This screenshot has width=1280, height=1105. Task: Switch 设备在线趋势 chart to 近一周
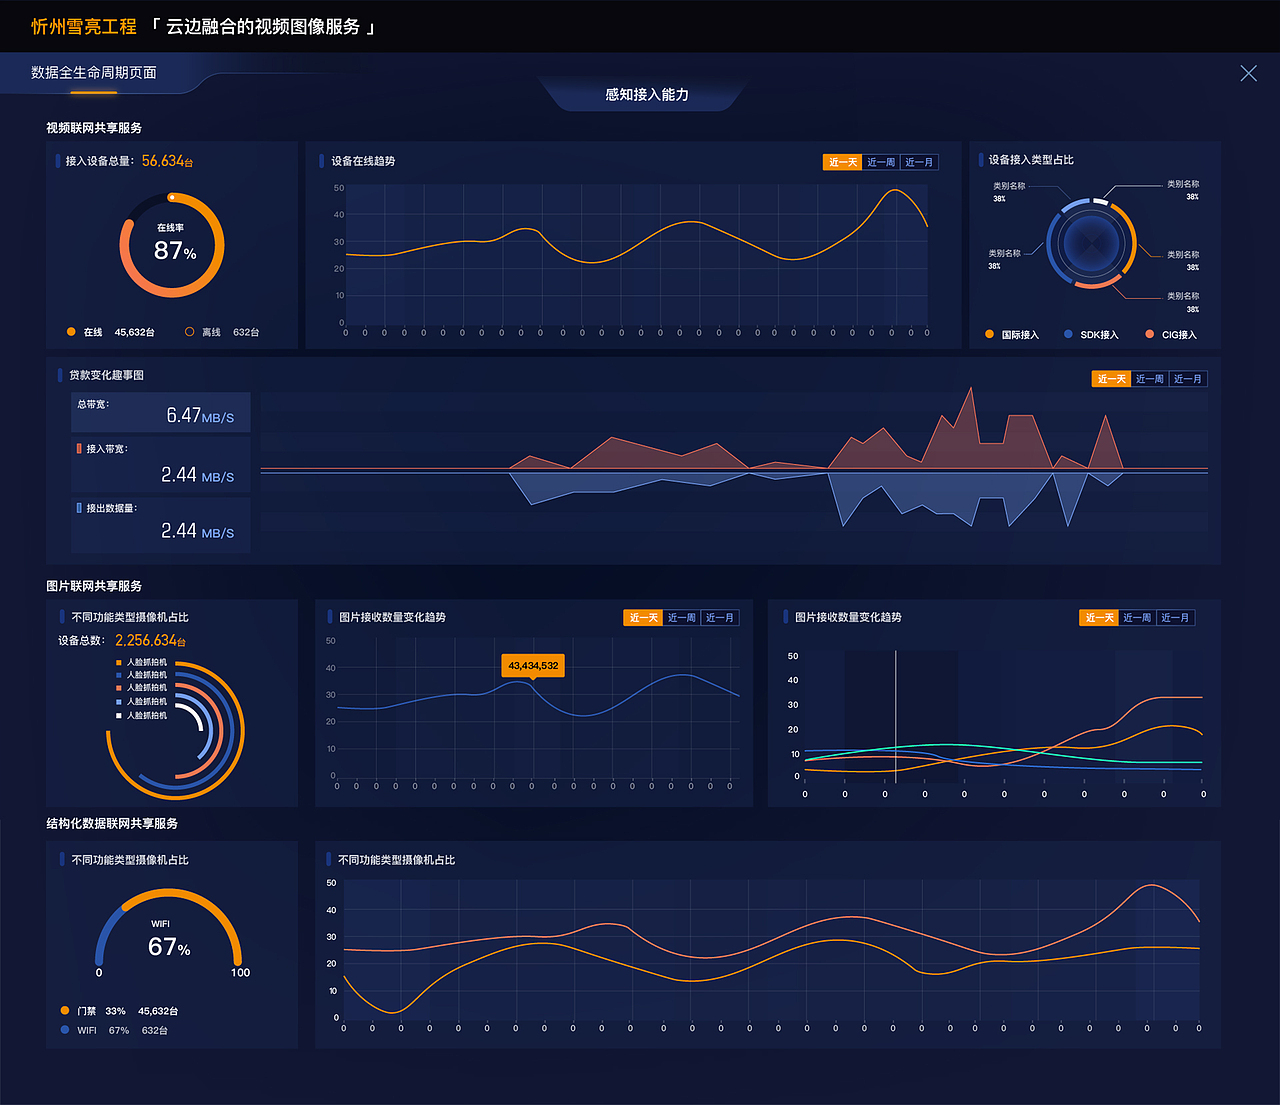pos(881,162)
